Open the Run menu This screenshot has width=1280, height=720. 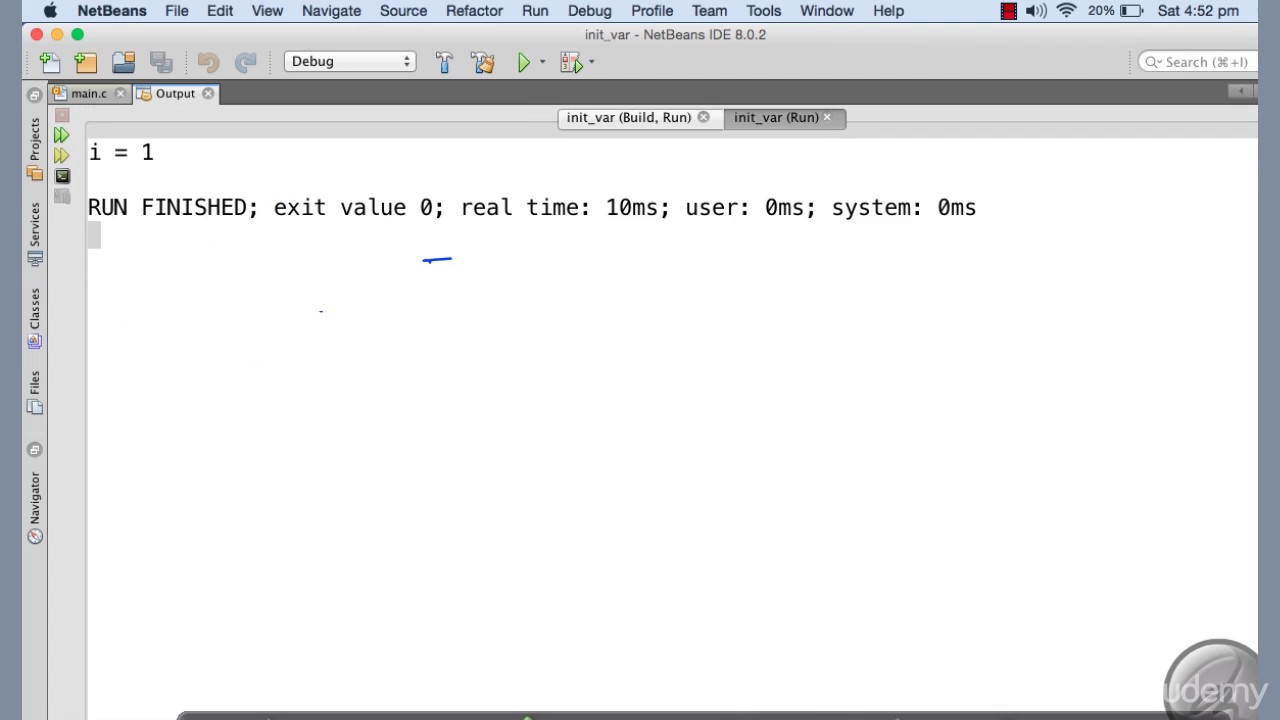pos(535,11)
